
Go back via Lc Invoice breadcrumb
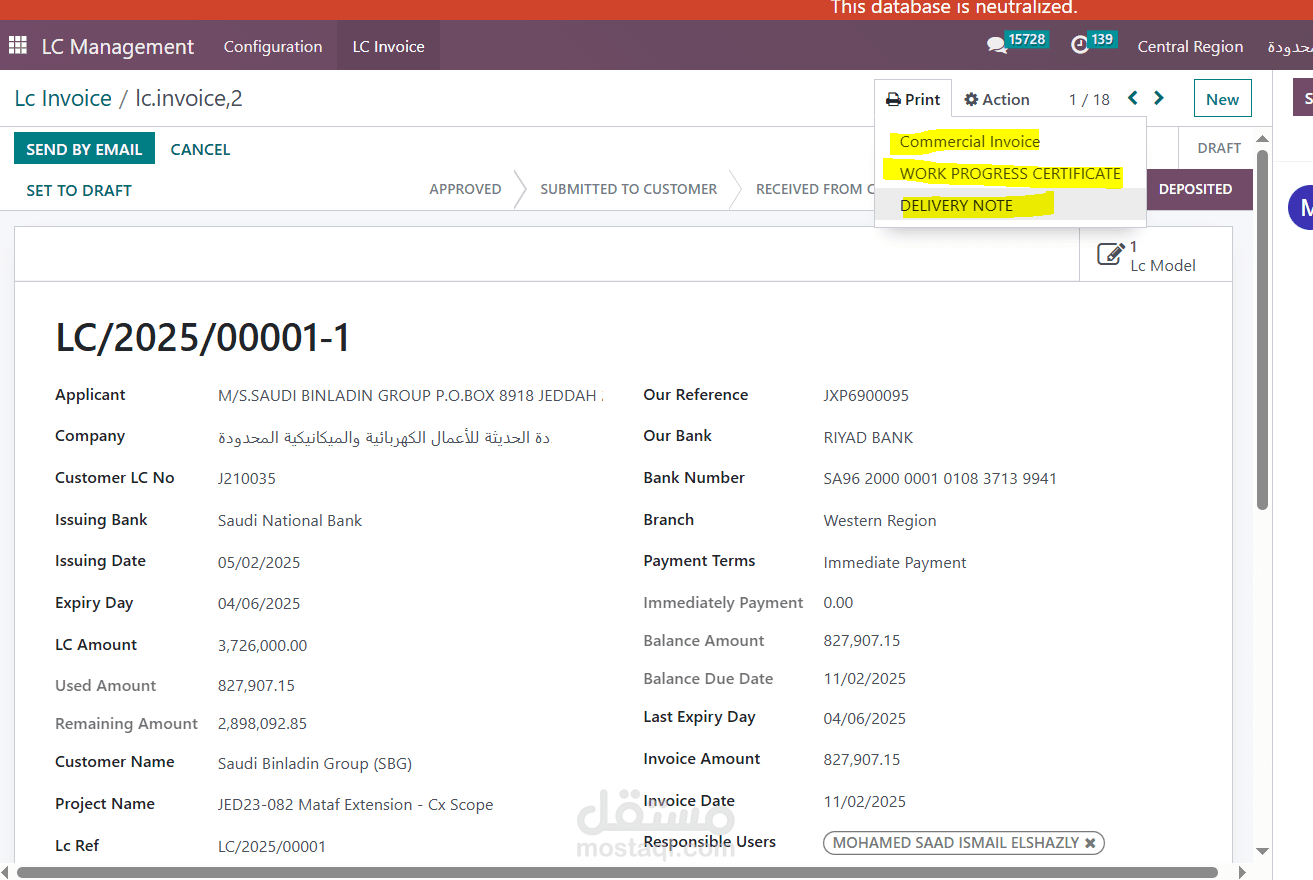63,98
